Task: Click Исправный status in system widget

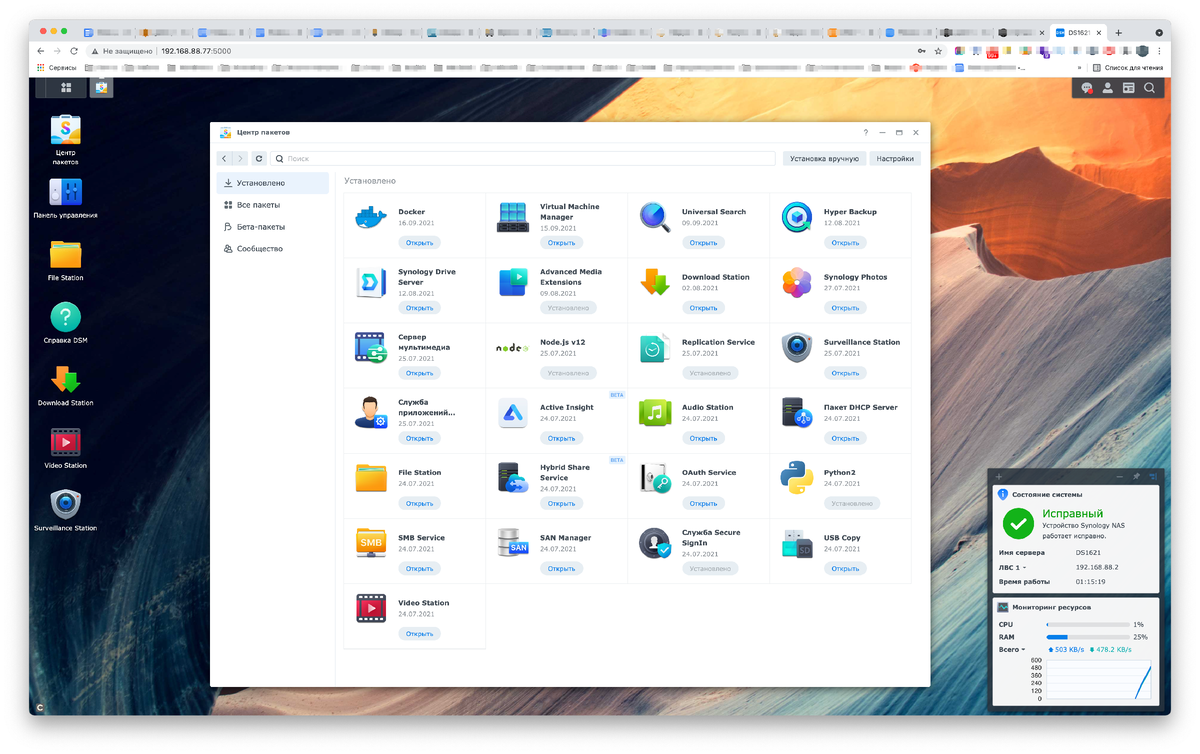Action: [1073, 513]
